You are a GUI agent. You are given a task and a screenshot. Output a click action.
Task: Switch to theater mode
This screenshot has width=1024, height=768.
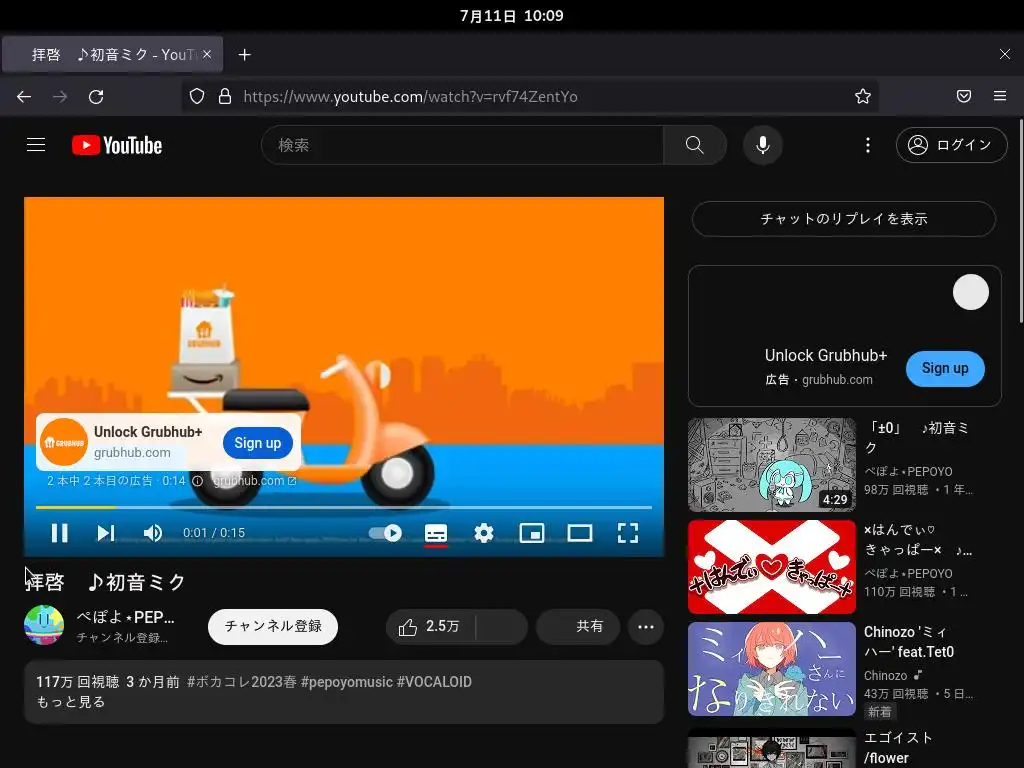(x=580, y=534)
